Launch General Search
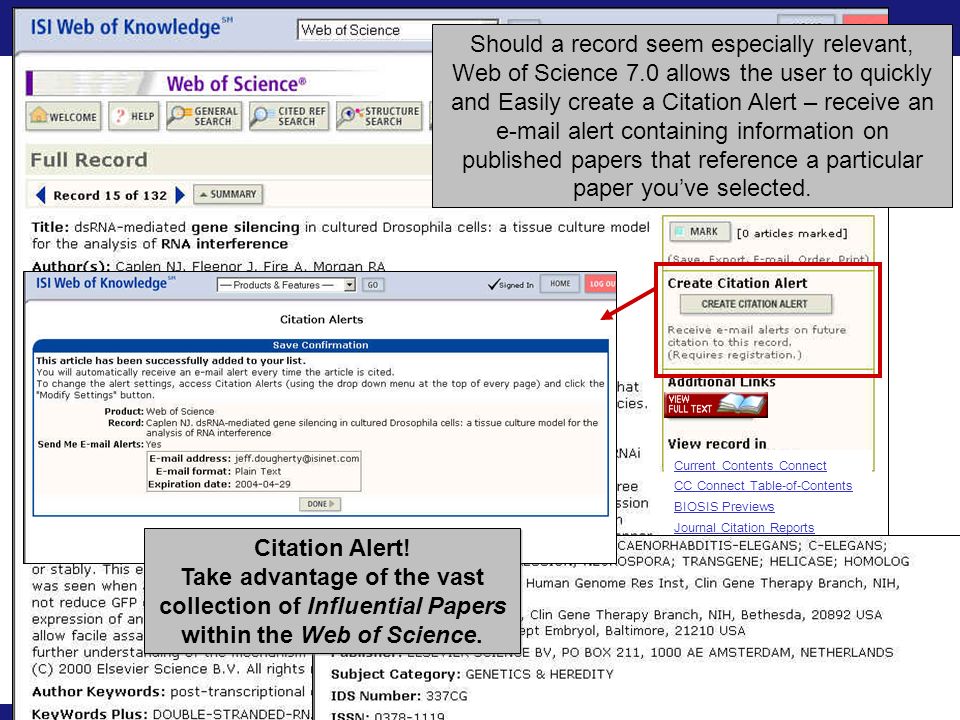Viewport: 960px width, 720px height. (x=204, y=116)
